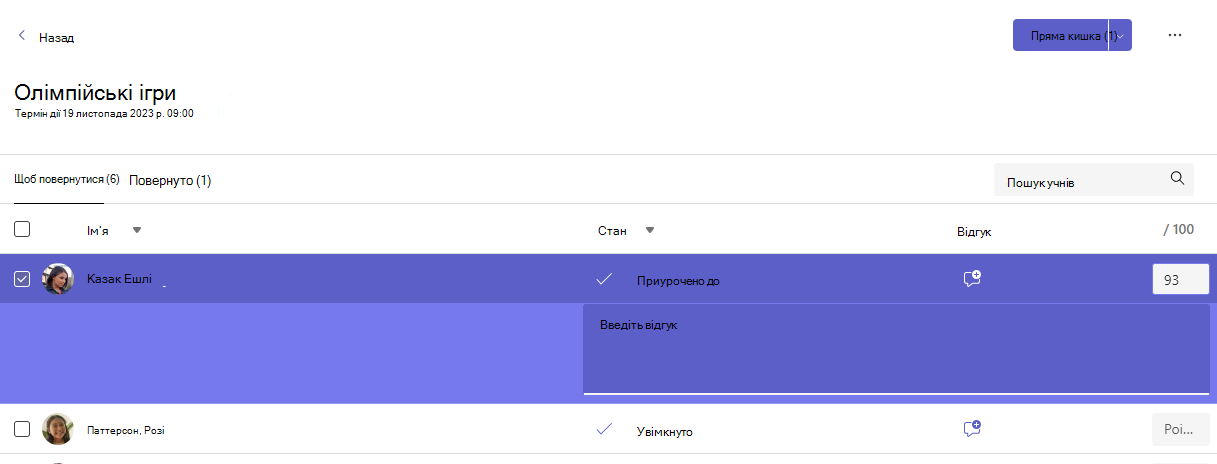Click the Введіть відгук feedback text box
1217x464 pixels.
pos(897,349)
